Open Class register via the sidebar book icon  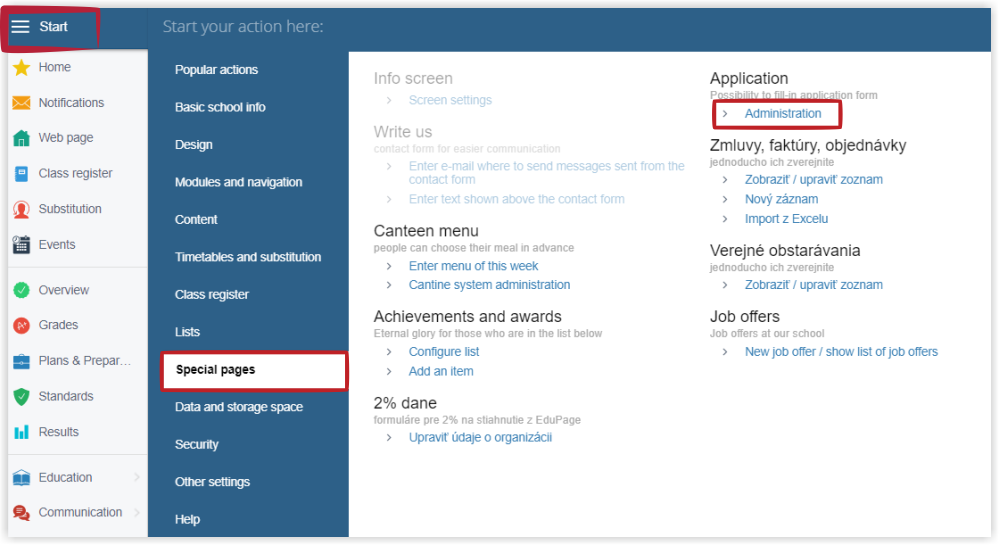[22, 173]
